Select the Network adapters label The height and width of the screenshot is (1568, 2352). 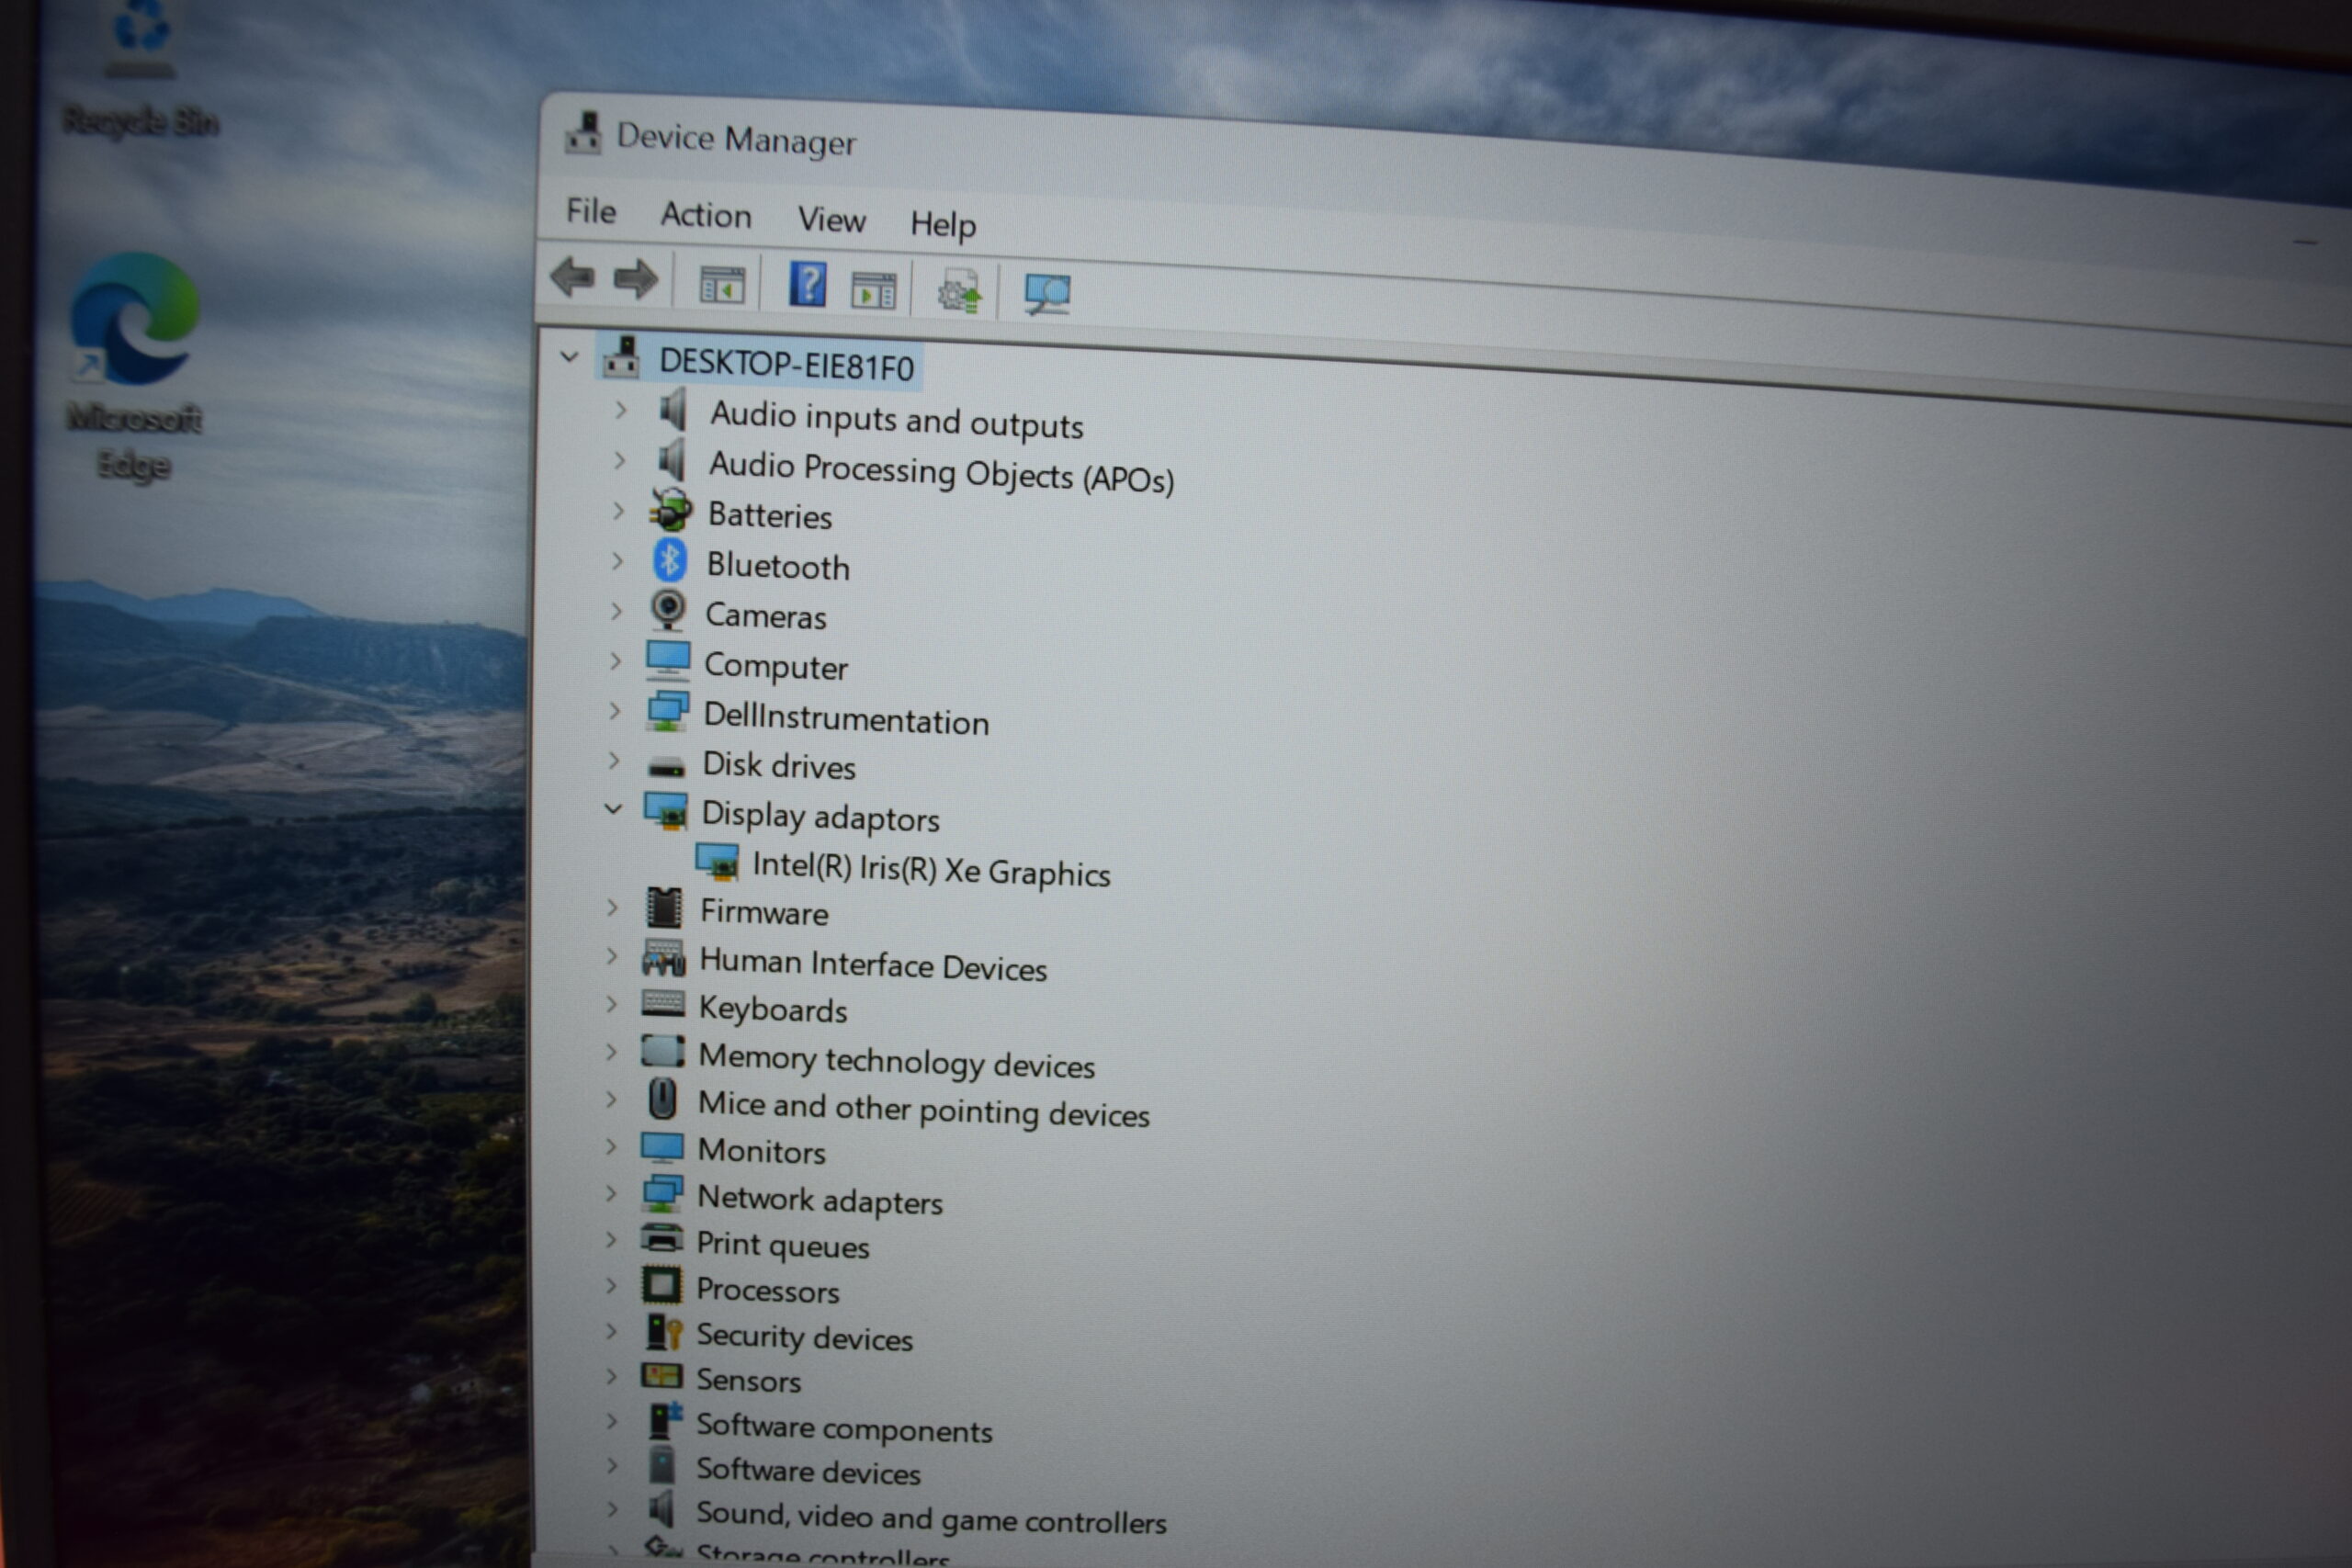(x=820, y=1200)
